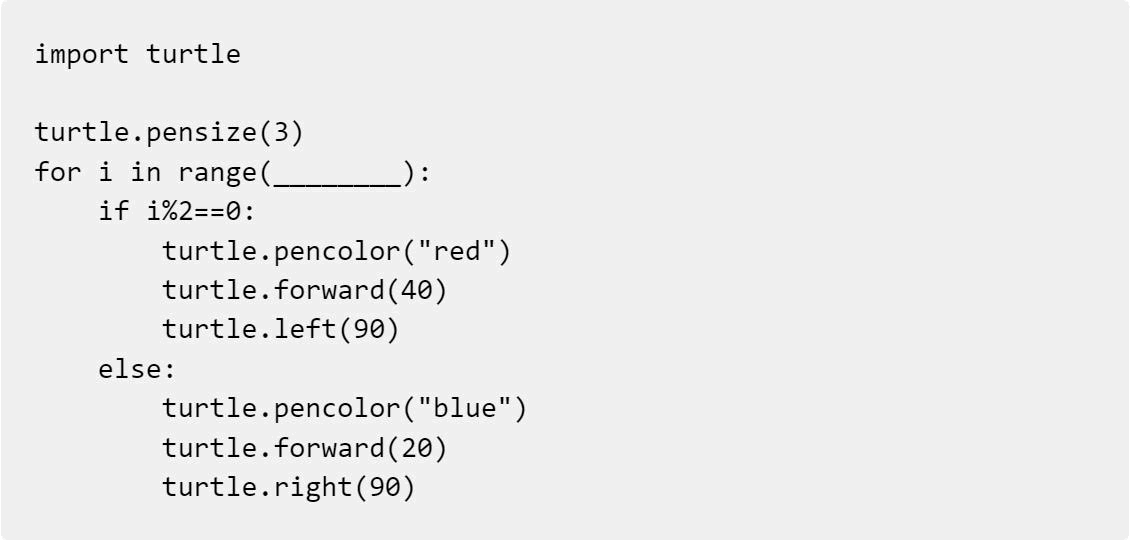The image size is (1131, 540).
Task: Click turtle.right(90) line
Action: coord(289,487)
